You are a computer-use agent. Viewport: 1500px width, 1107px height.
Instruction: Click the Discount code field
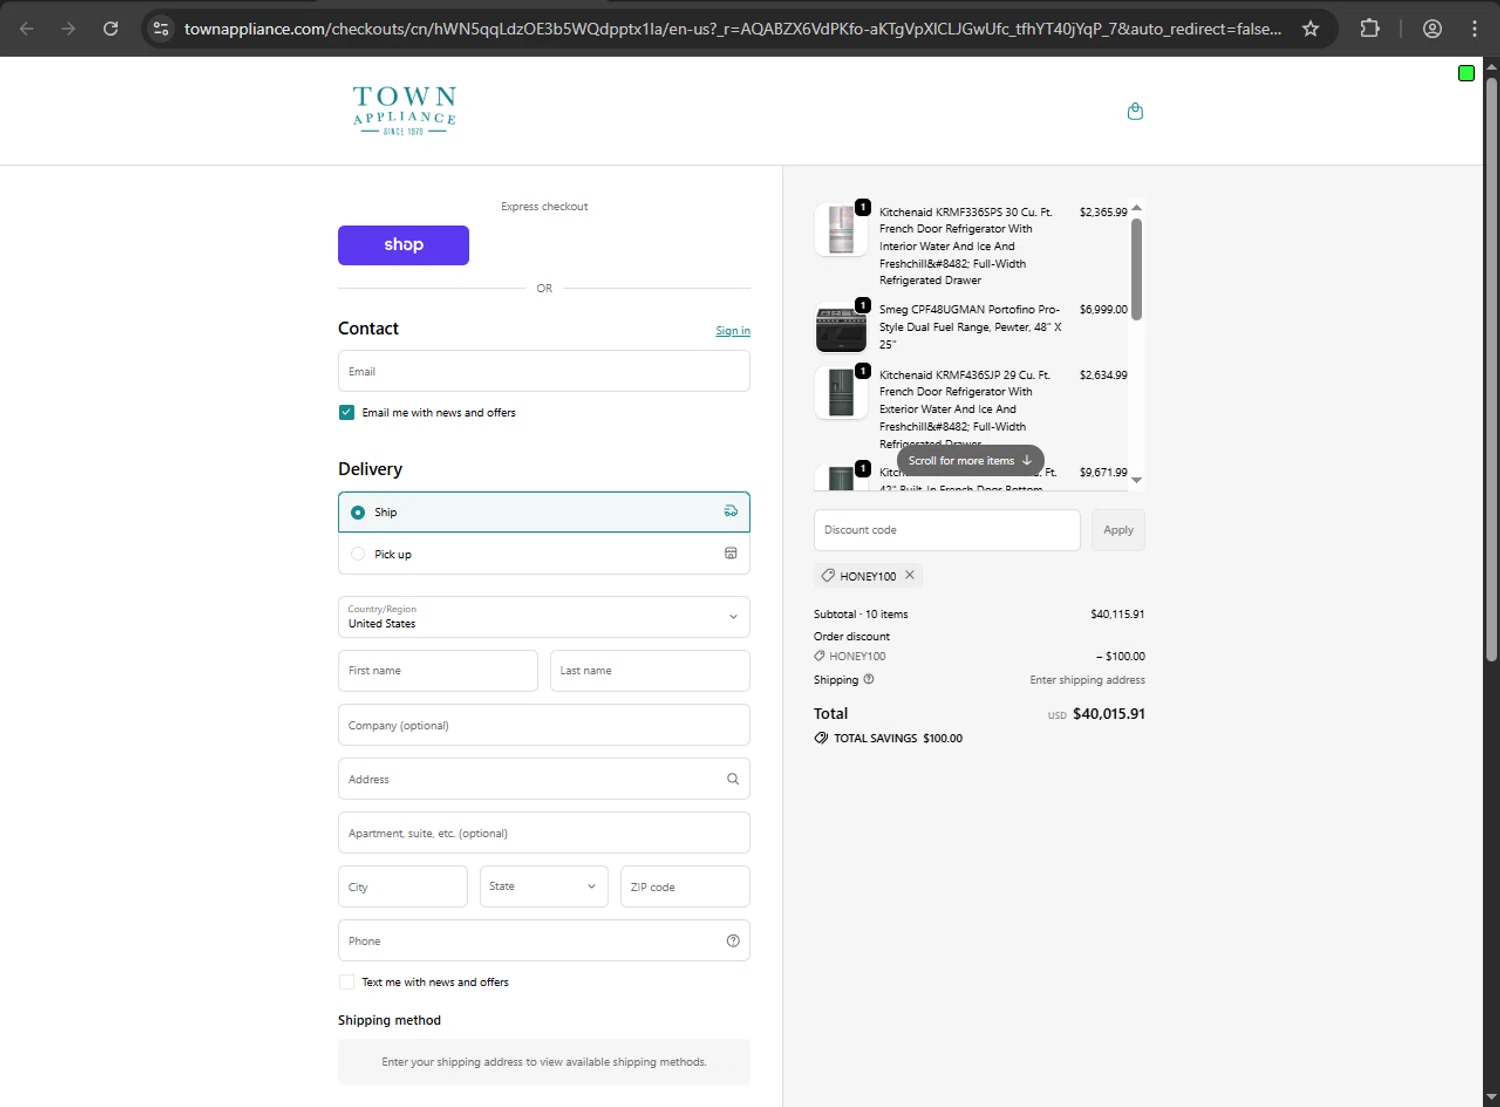click(947, 530)
